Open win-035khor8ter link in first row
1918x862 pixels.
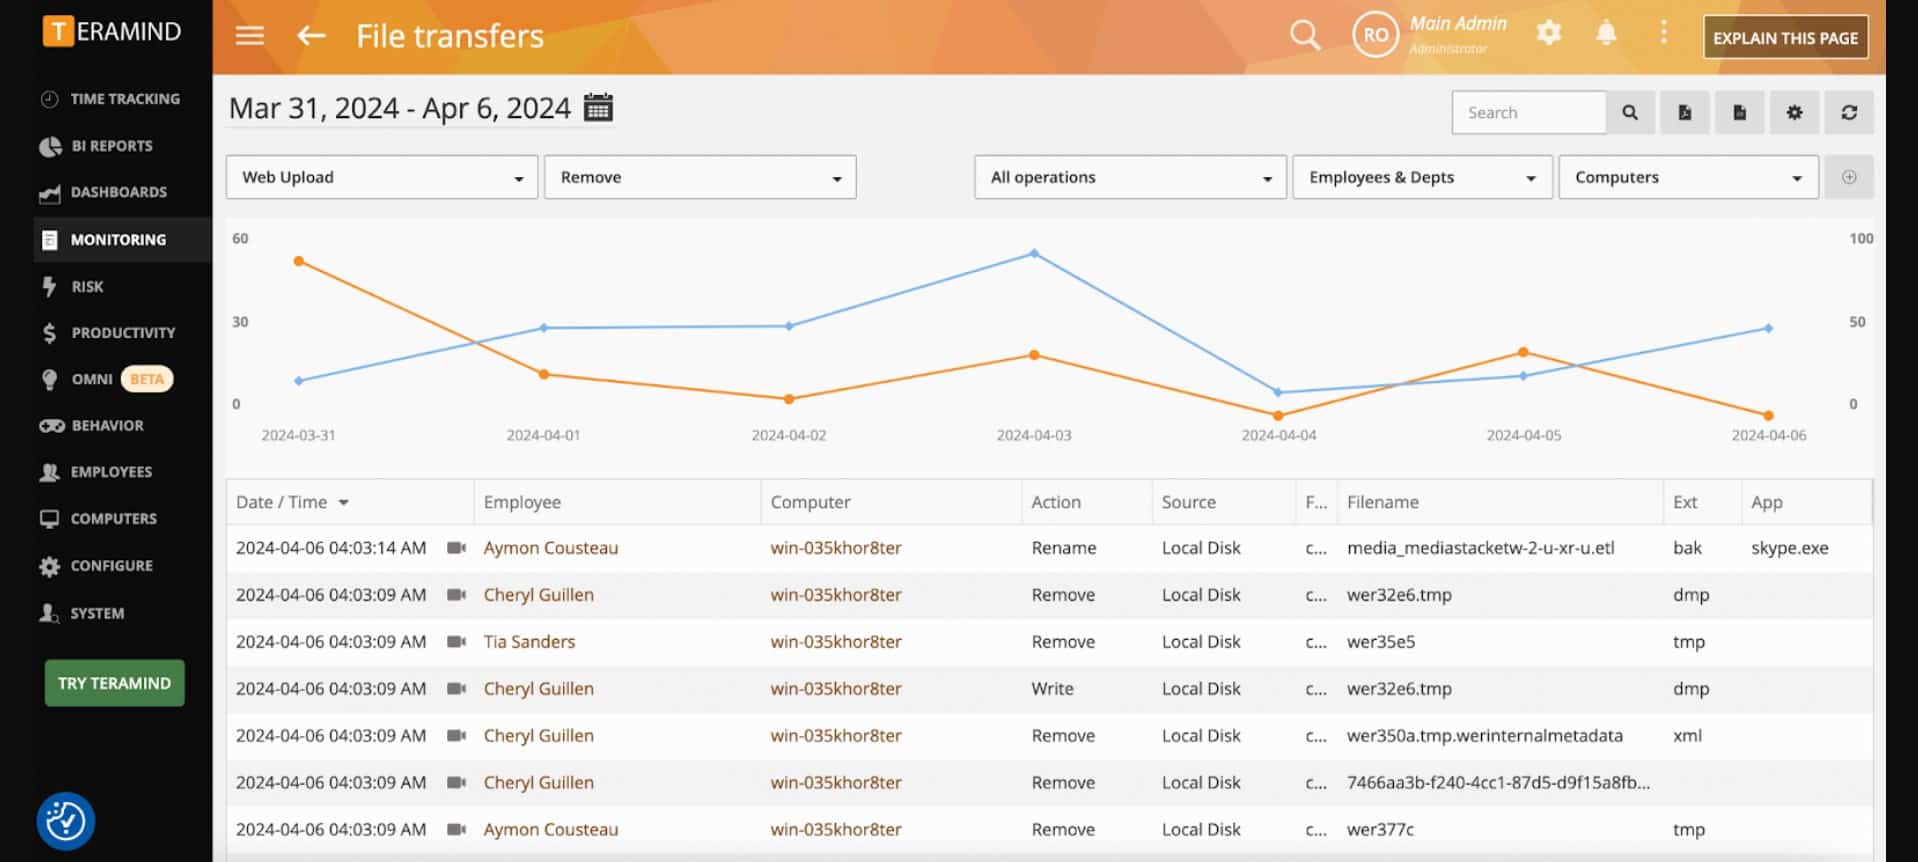point(836,548)
